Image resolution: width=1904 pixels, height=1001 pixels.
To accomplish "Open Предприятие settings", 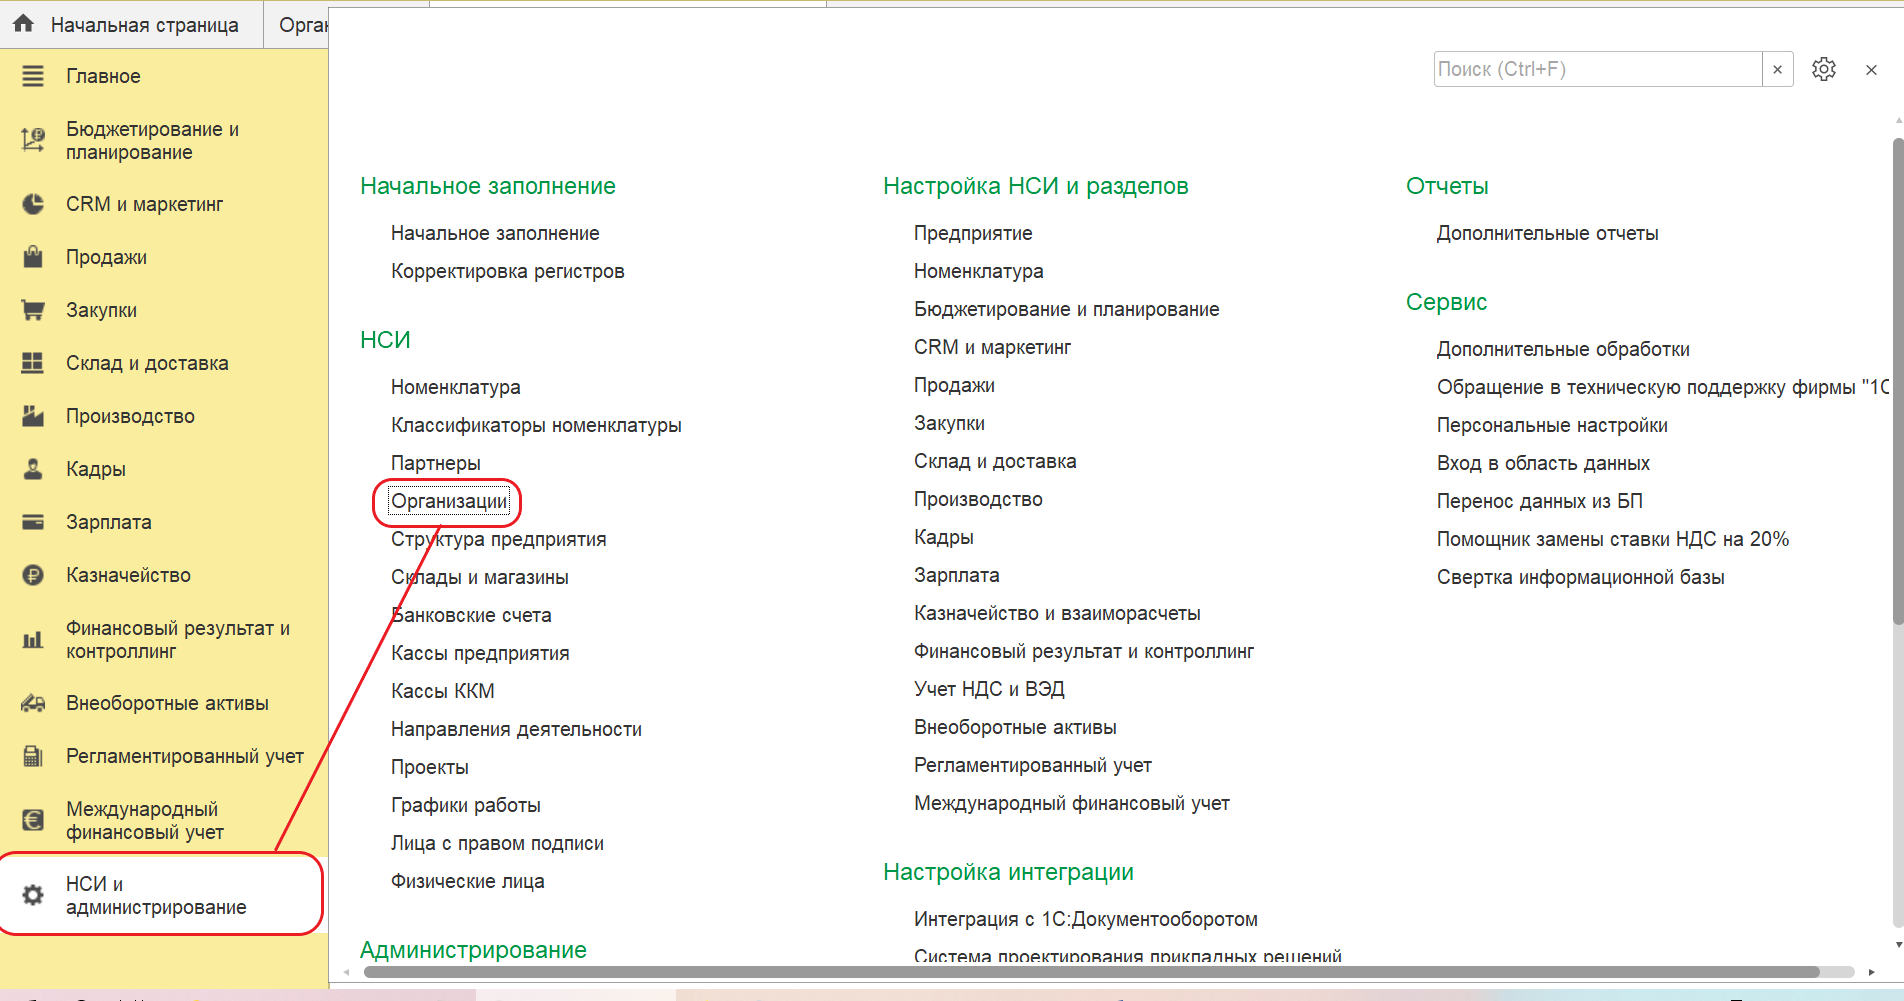I will (x=973, y=233).
